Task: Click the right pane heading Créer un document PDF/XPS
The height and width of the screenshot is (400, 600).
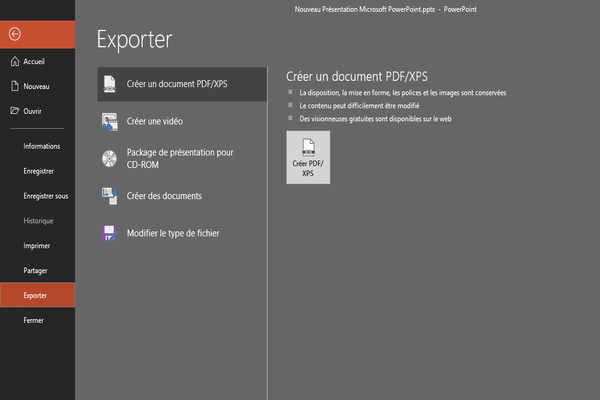Action: (357, 77)
